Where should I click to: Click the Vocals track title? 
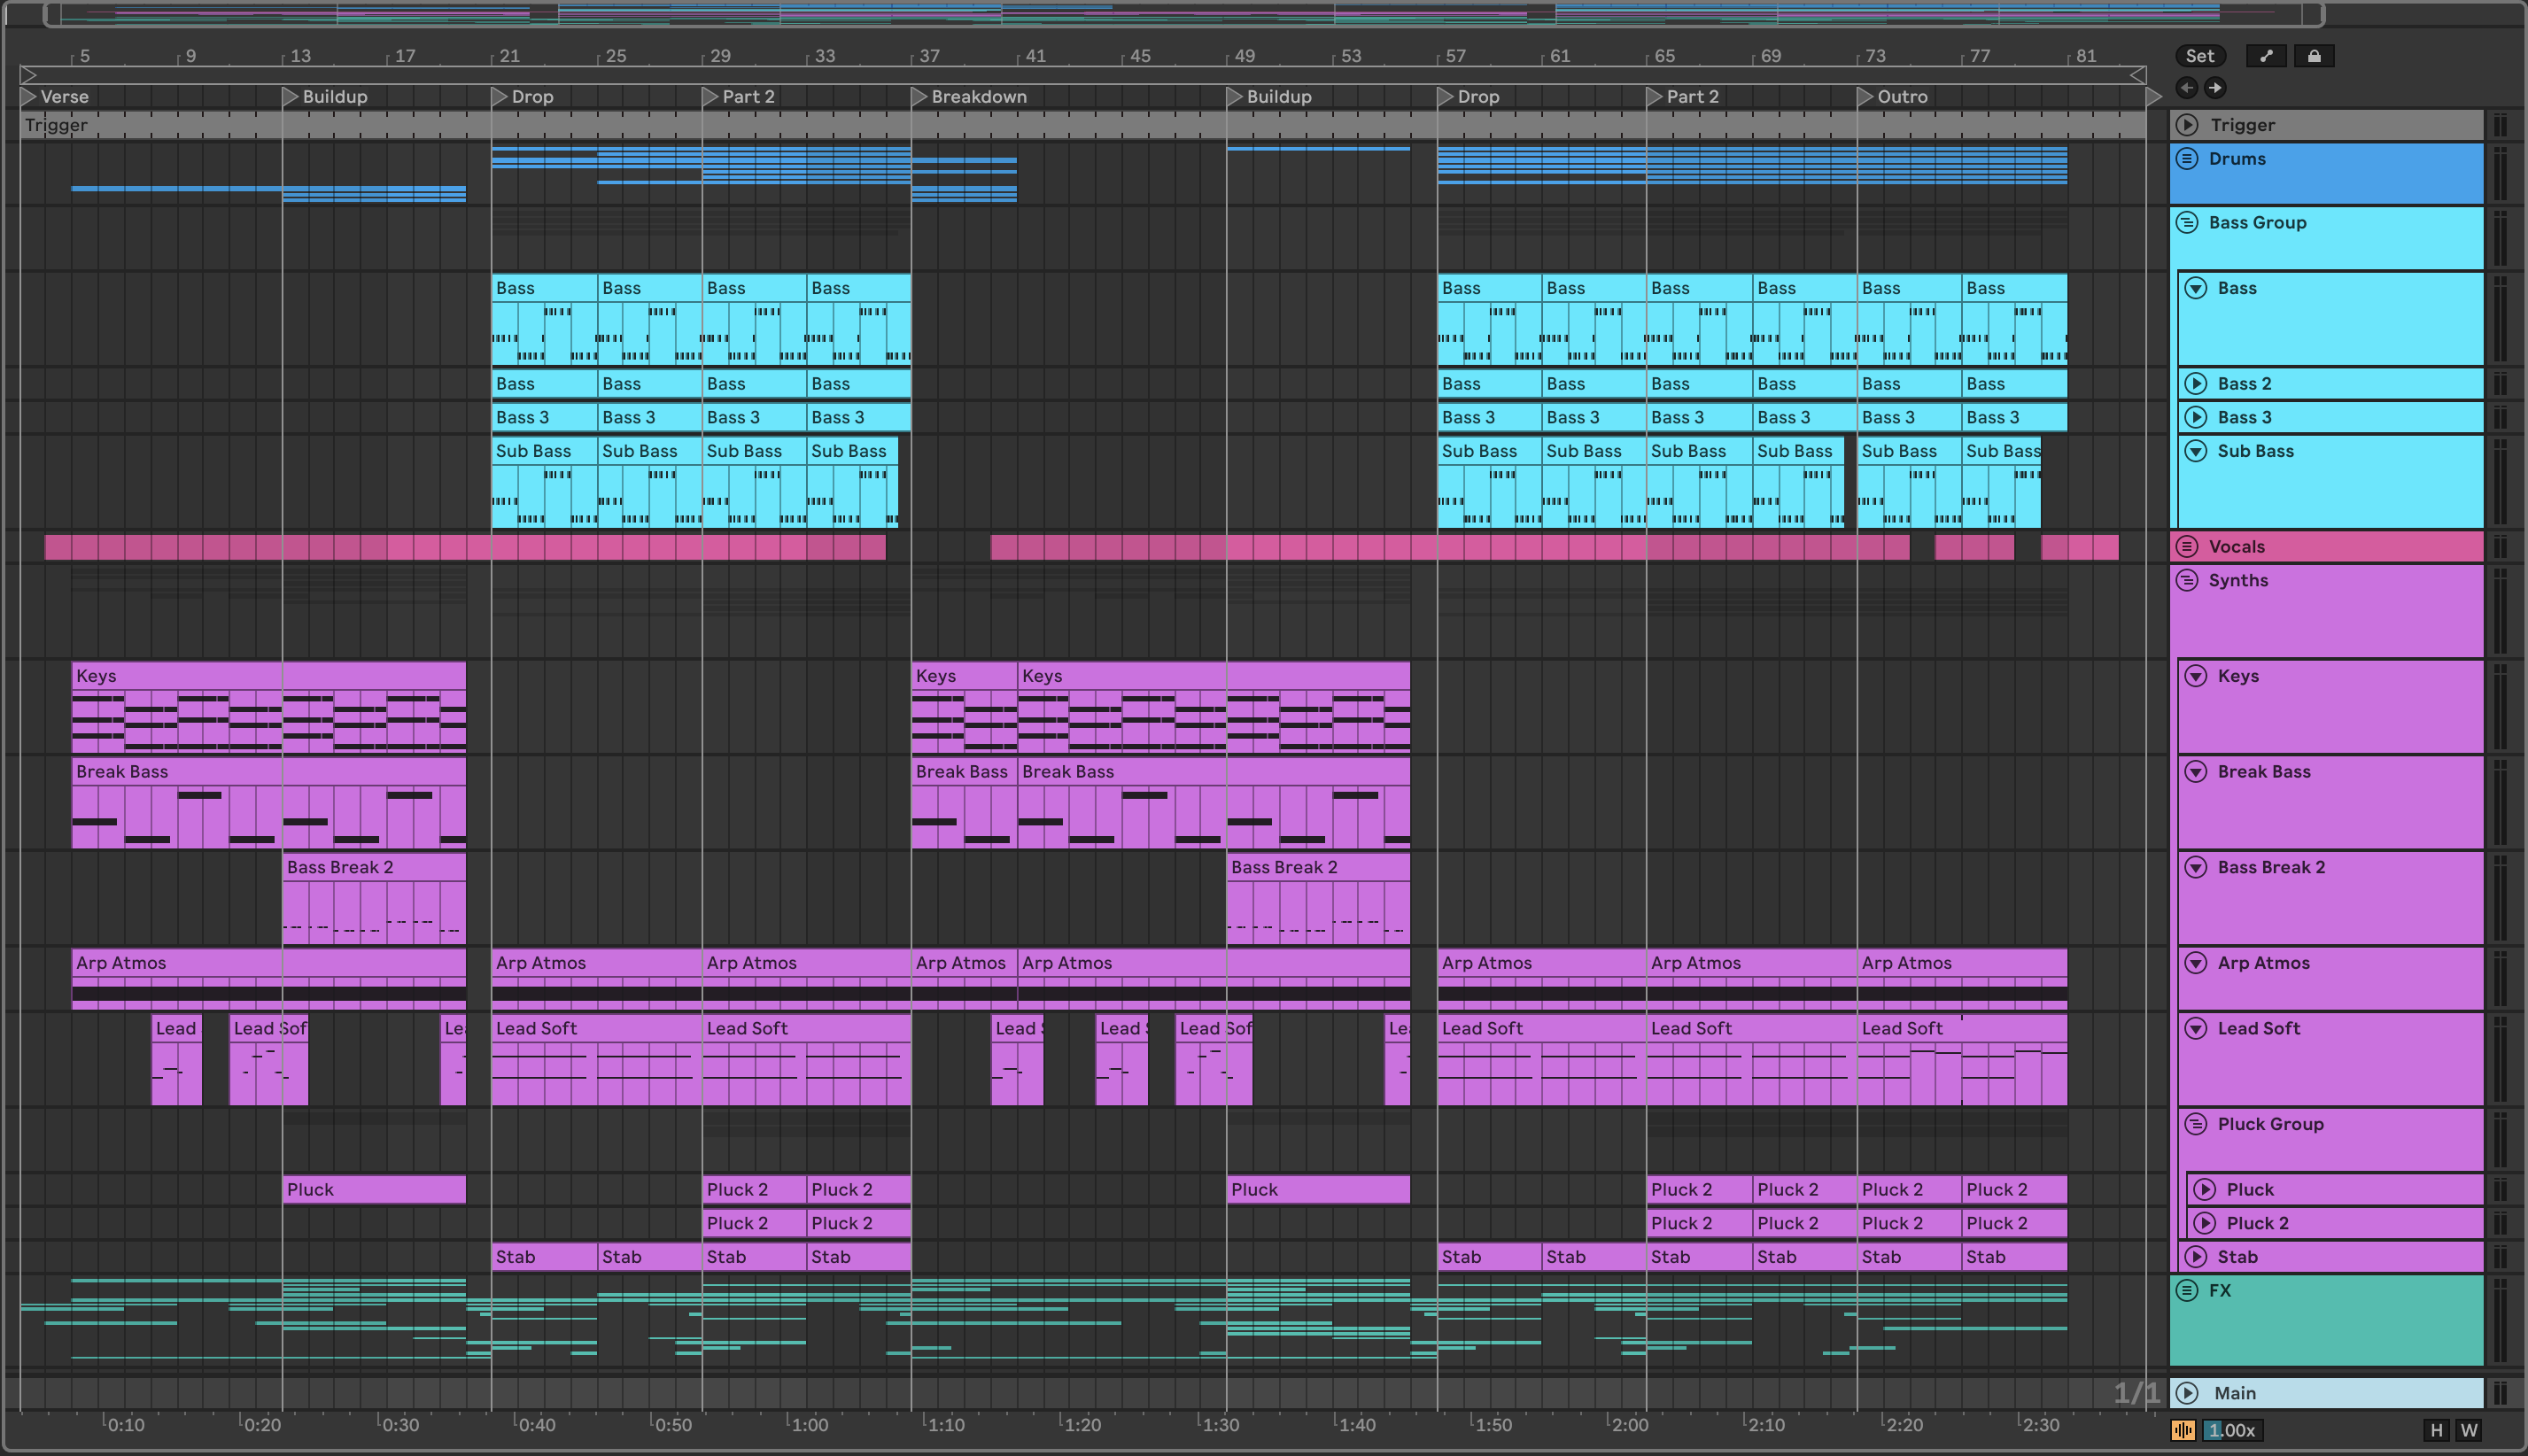tap(2237, 546)
